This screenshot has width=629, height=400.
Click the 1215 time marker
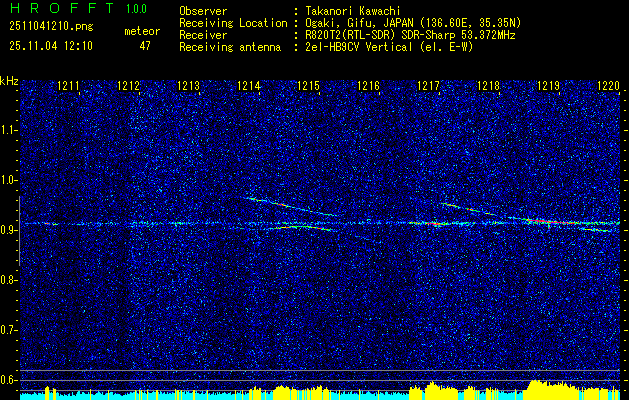pyautogui.click(x=309, y=85)
